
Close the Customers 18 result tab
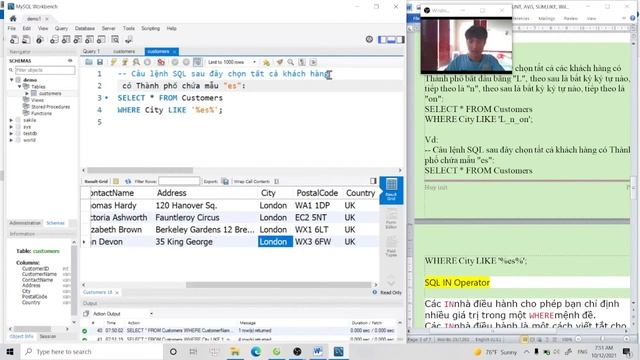tap(117, 293)
